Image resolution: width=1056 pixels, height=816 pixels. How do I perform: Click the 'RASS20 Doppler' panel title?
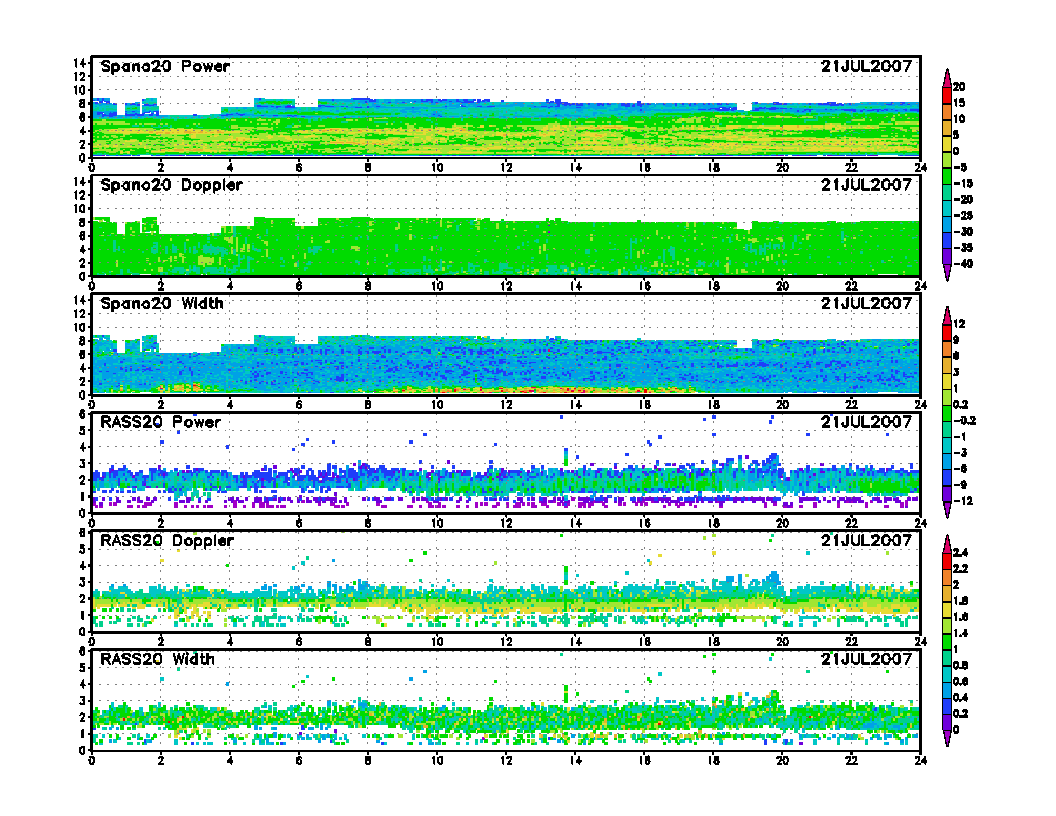166,541
